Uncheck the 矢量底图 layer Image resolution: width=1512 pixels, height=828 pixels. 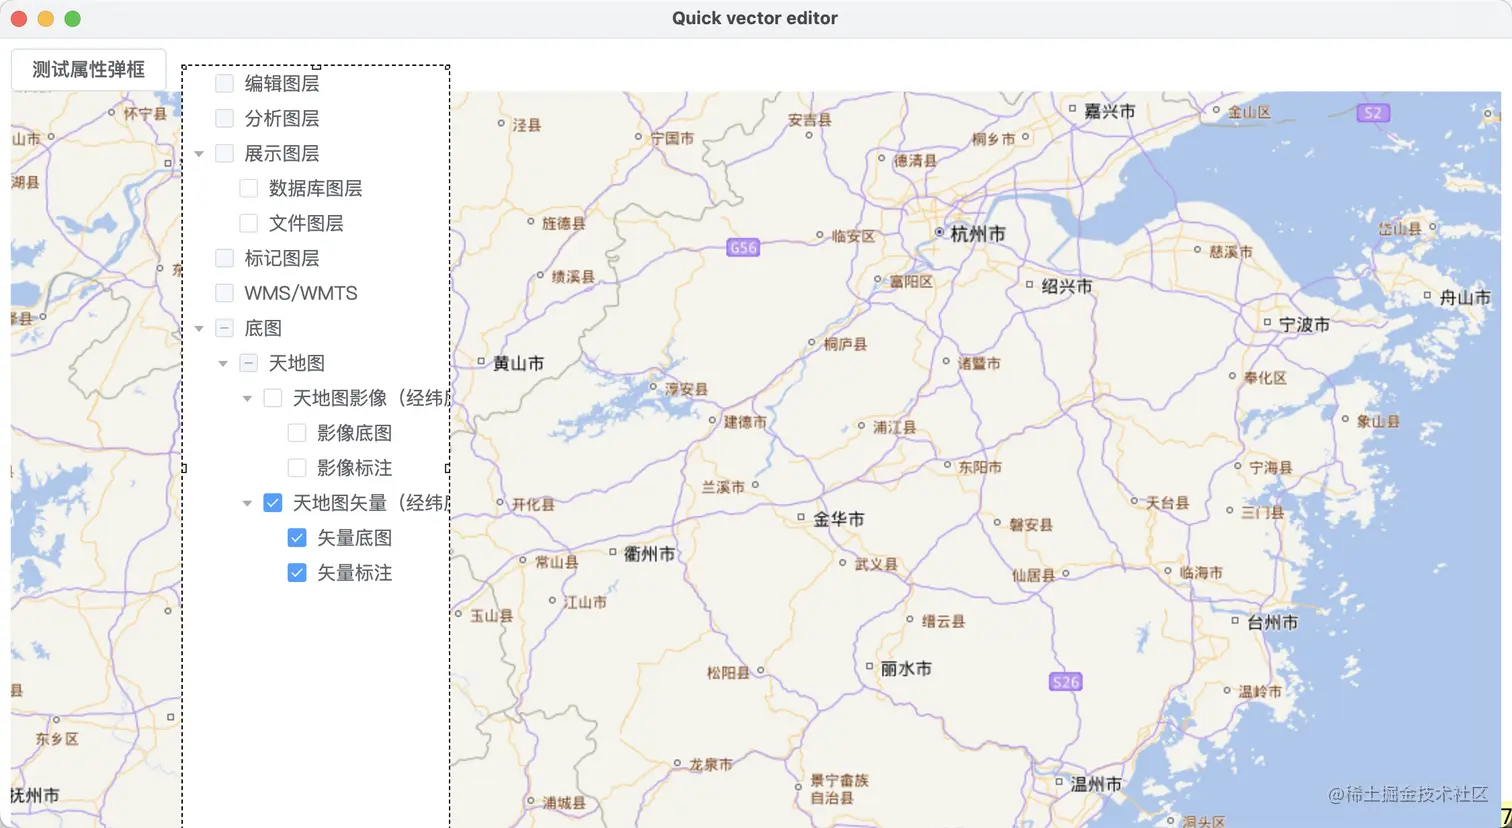click(296, 537)
